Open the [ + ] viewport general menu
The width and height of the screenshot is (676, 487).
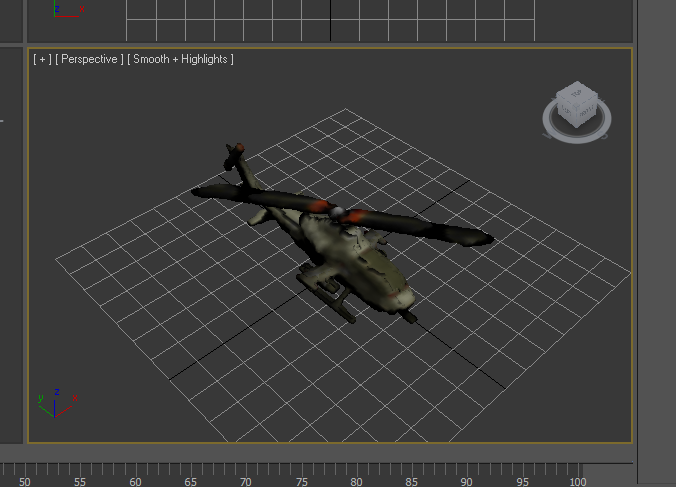tap(42, 59)
